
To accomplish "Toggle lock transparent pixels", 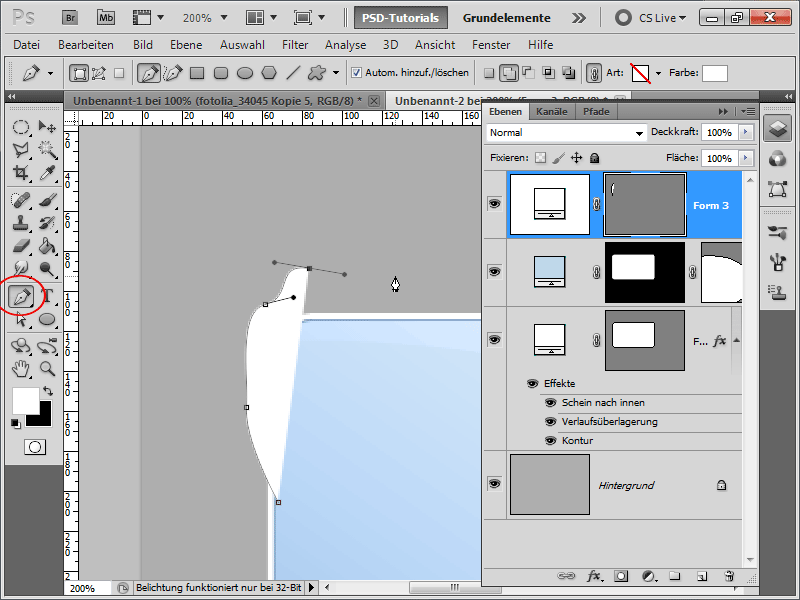I will coord(540,158).
